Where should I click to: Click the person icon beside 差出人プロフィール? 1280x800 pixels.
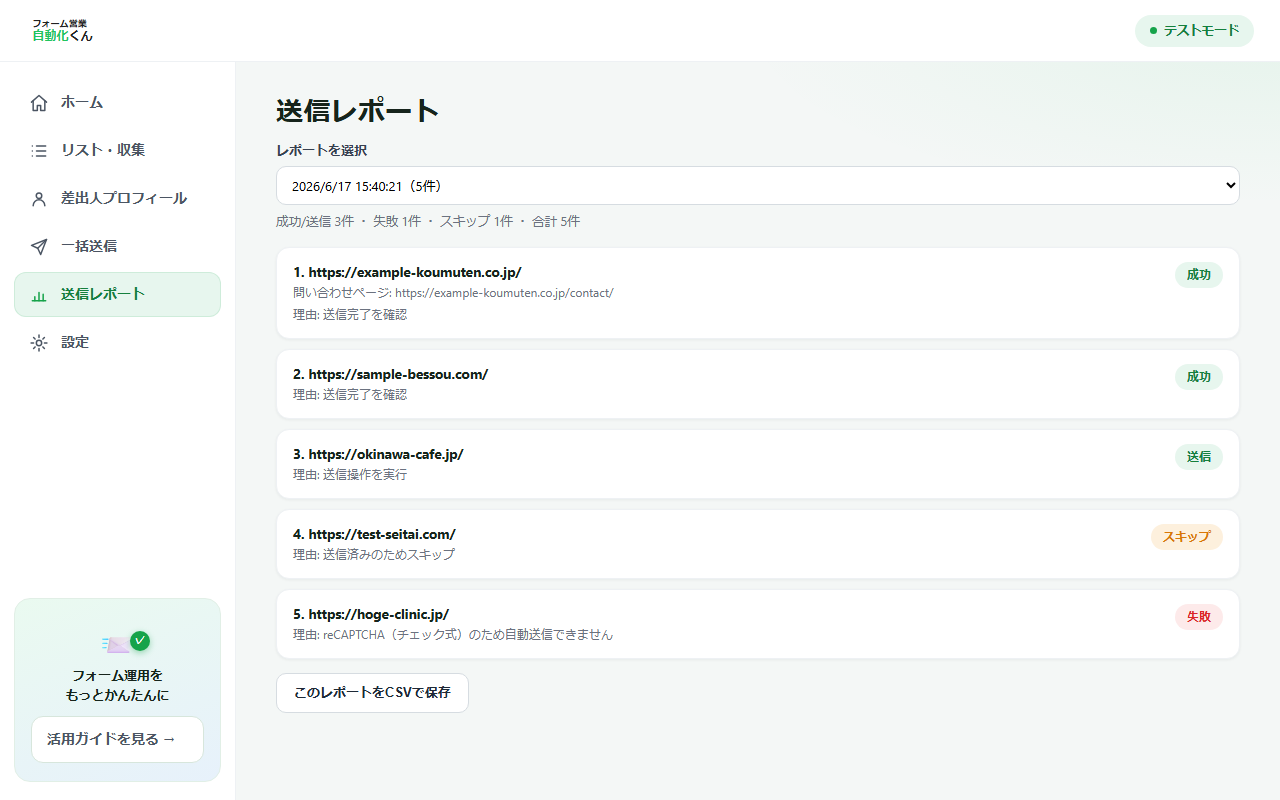click(39, 199)
